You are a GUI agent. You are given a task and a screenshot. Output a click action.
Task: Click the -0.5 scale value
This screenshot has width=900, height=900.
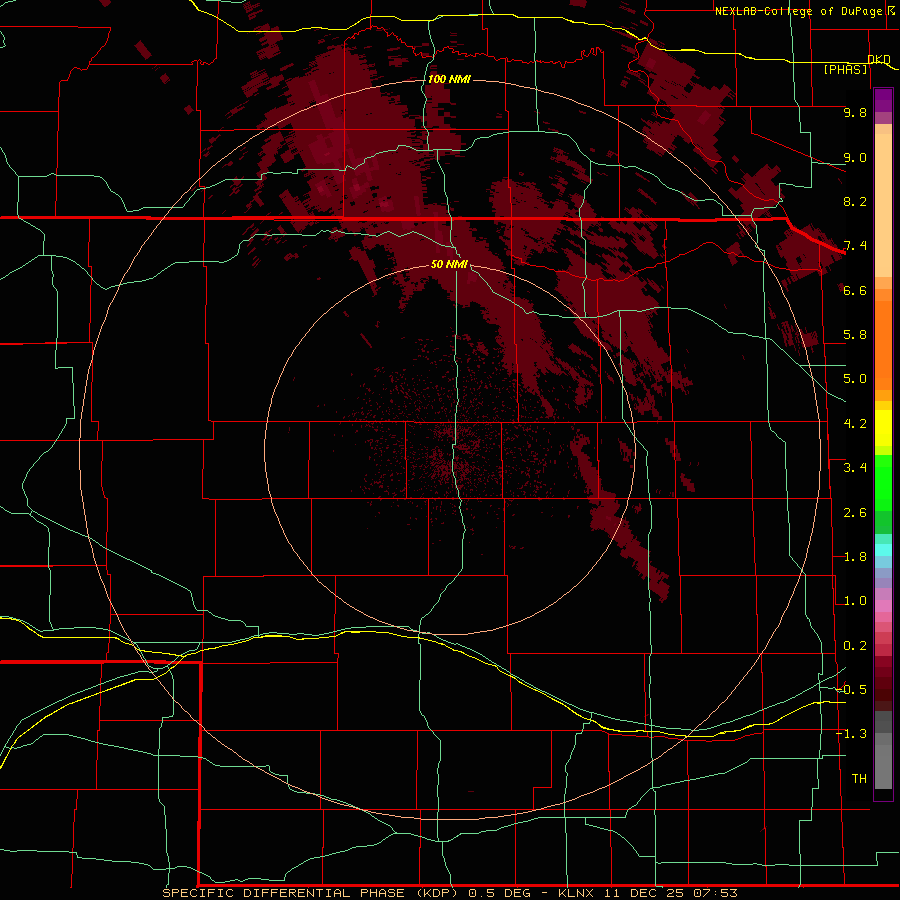pos(852,690)
